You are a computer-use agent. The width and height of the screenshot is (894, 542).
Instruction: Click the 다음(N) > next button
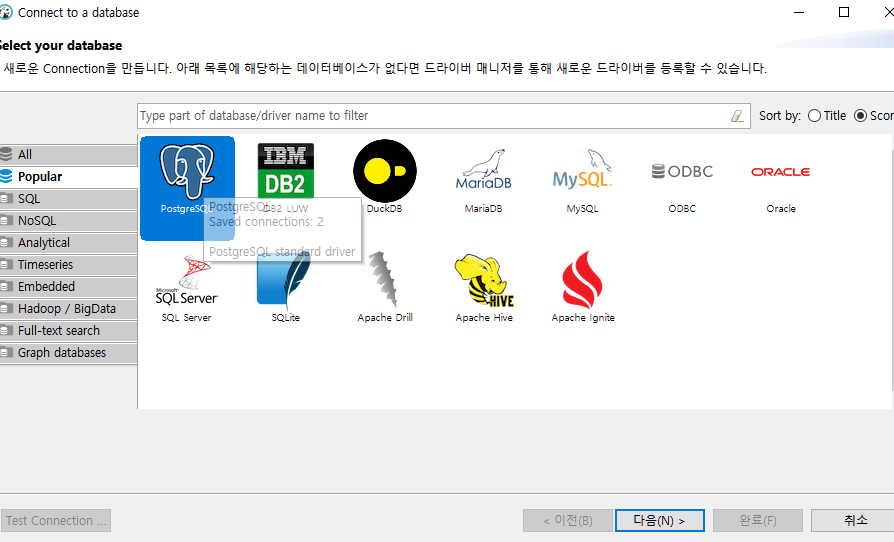(x=660, y=520)
